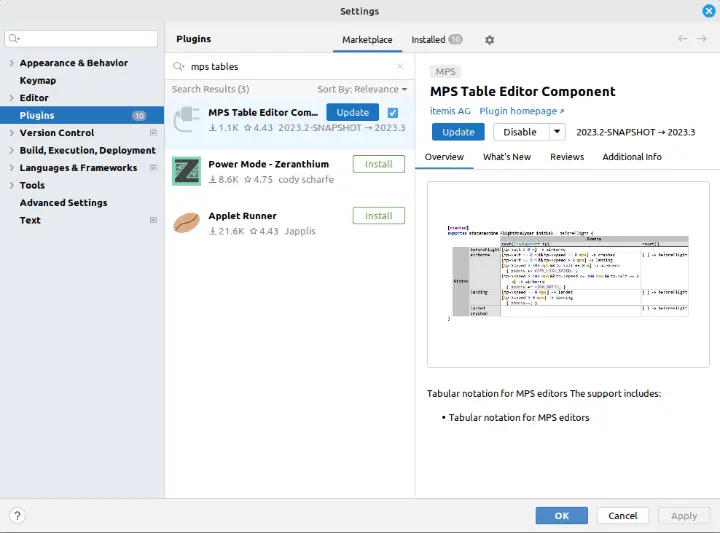Select Advanced Settings in the tree
Screen dimensions: 720x533
coord(63,202)
